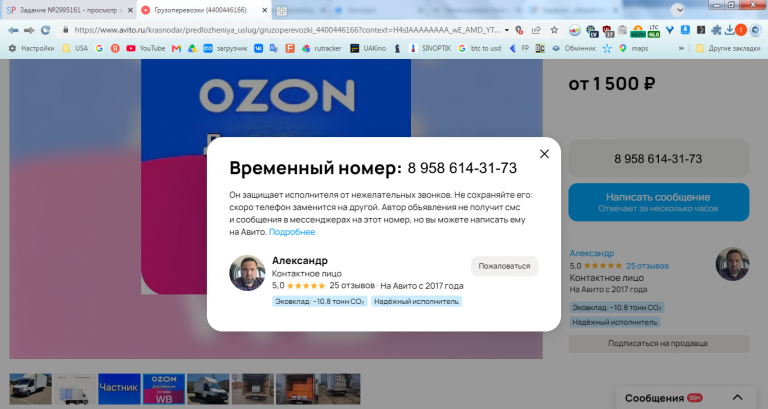
Task: Open the Google Drive bookmark icon
Action: click(192, 48)
